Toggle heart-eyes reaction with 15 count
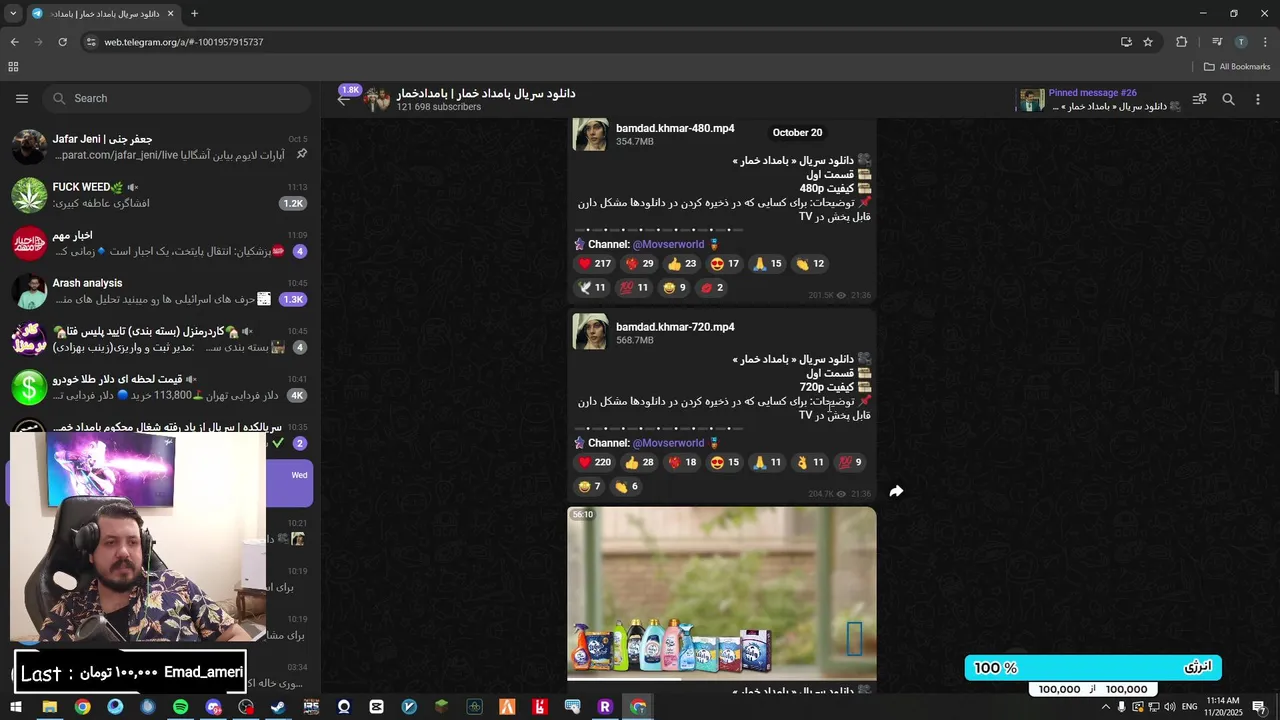 (x=724, y=462)
